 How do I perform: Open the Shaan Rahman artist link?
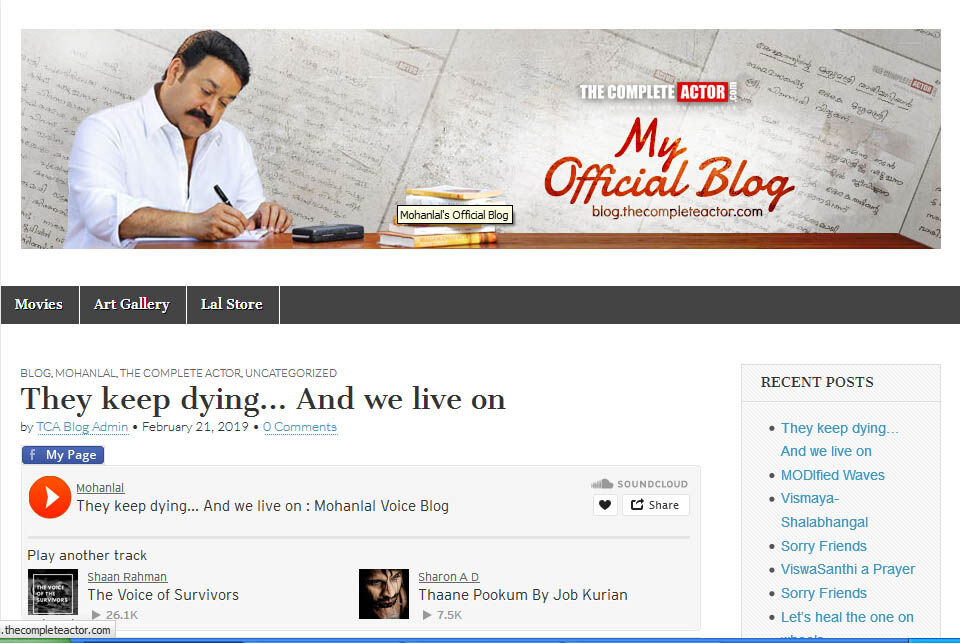[x=127, y=577]
